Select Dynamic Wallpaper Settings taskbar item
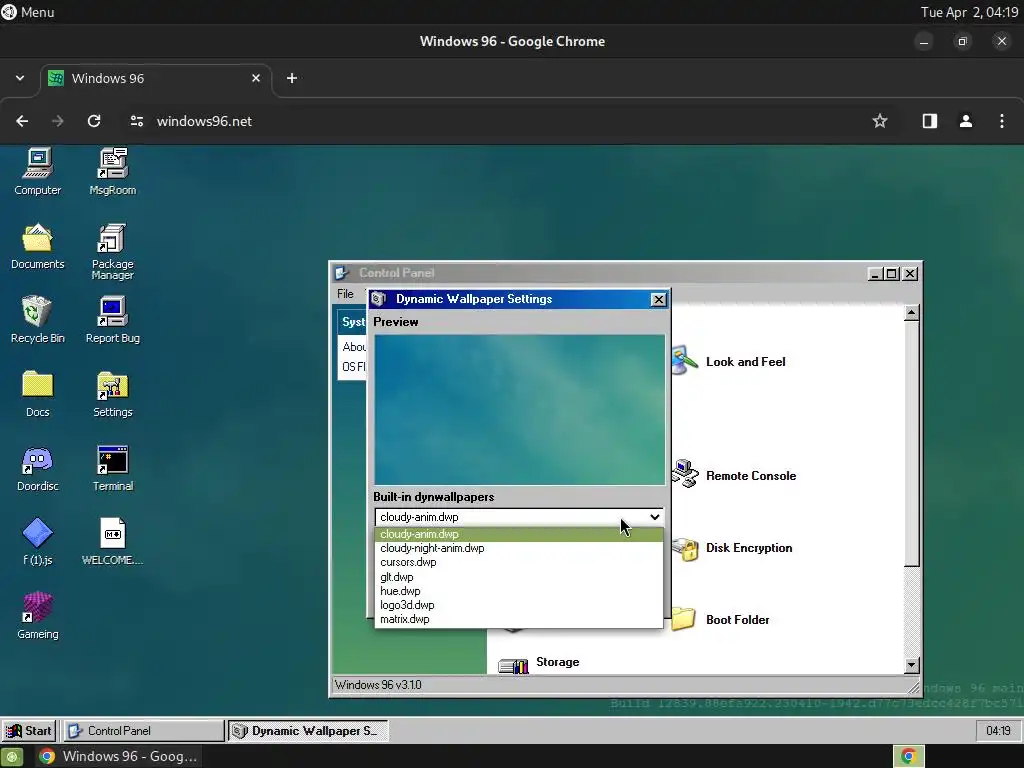This screenshot has height=768, width=1024. pyautogui.click(x=308, y=731)
